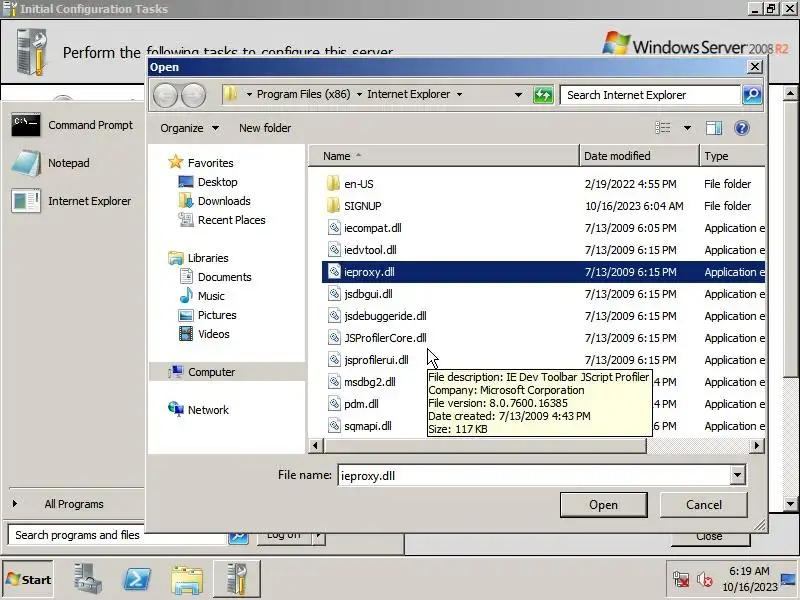Screen dimensions: 800x600
Task: Change view using the view layout icon
Action: (x=663, y=128)
